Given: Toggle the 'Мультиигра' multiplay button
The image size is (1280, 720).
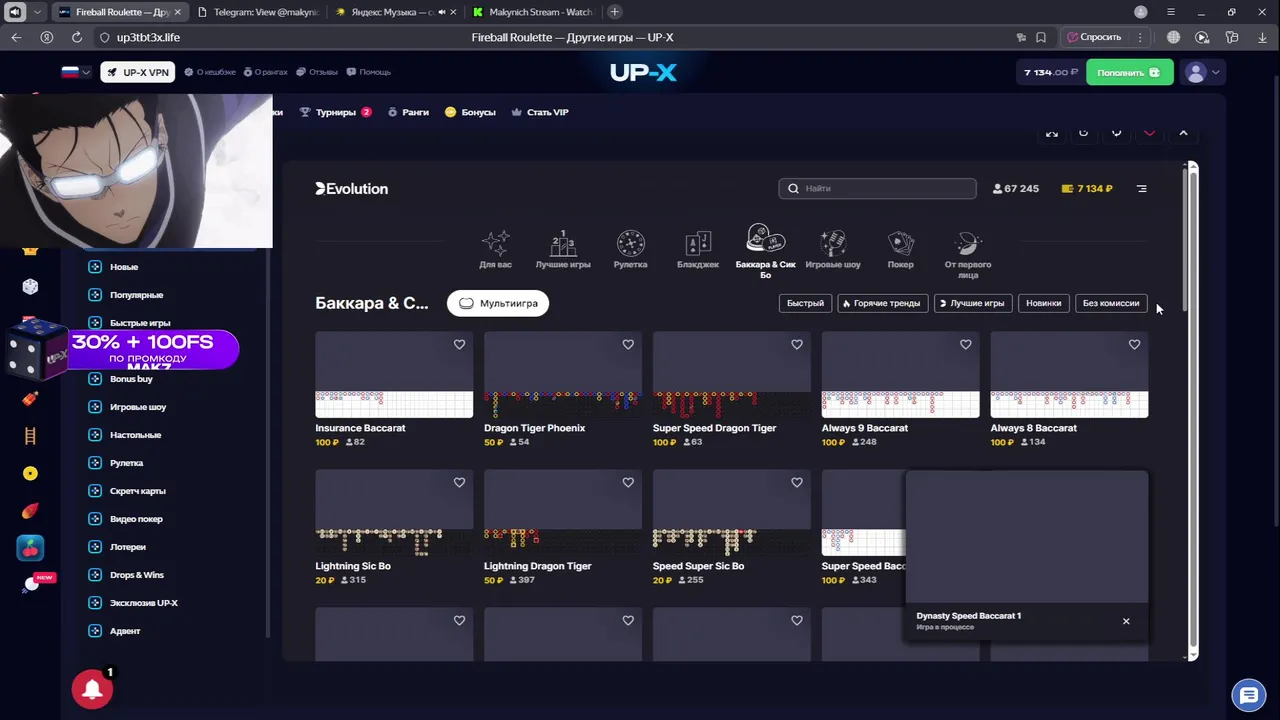Looking at the screenshot, I should (x=498, y=303).
